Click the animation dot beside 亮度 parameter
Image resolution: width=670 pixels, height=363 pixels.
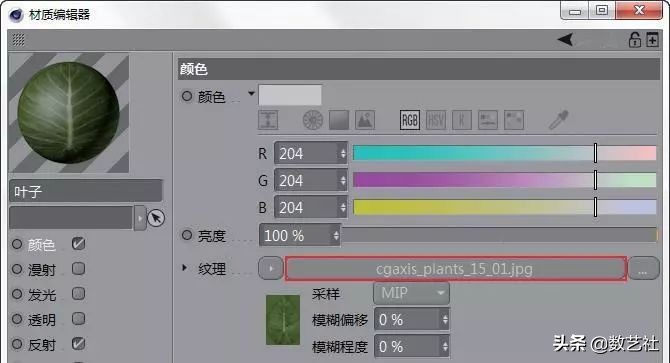[187, 235]
